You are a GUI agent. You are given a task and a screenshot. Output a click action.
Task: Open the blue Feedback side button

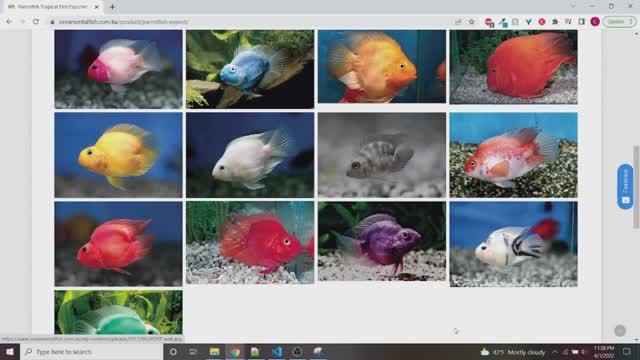(x=625, y=187)
